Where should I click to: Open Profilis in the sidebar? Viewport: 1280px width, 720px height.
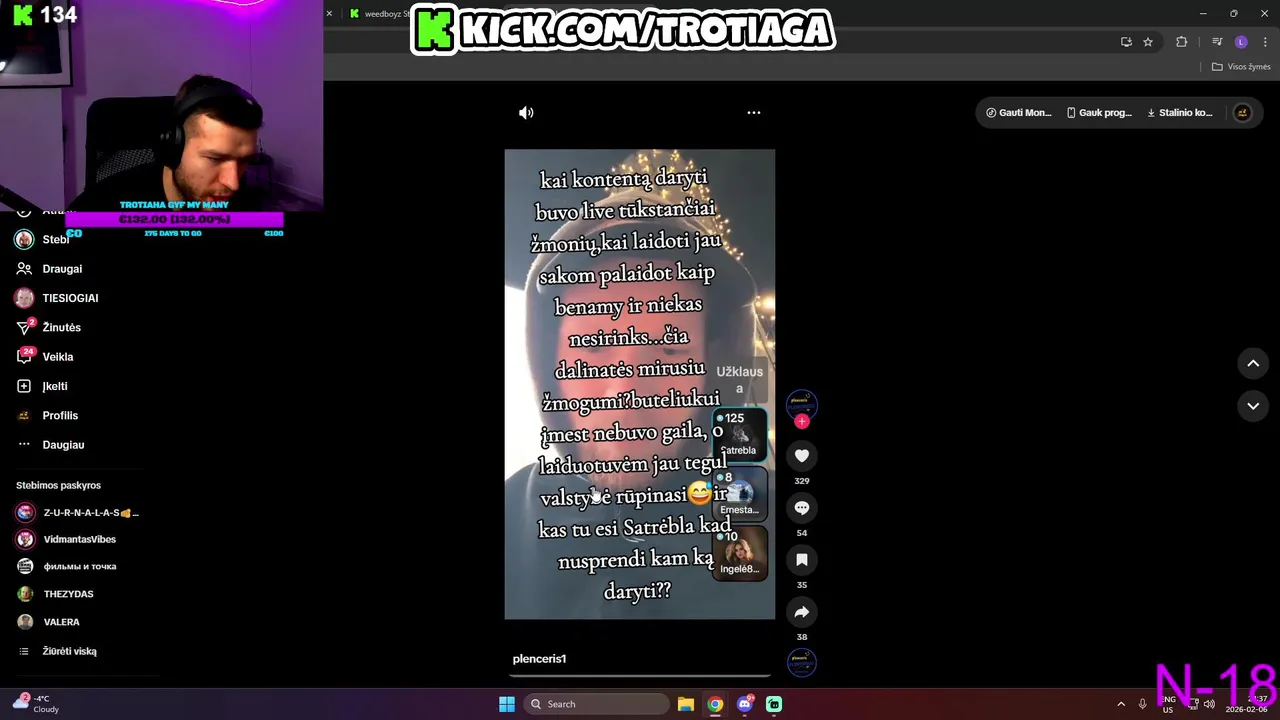click(x=60, y=416)
